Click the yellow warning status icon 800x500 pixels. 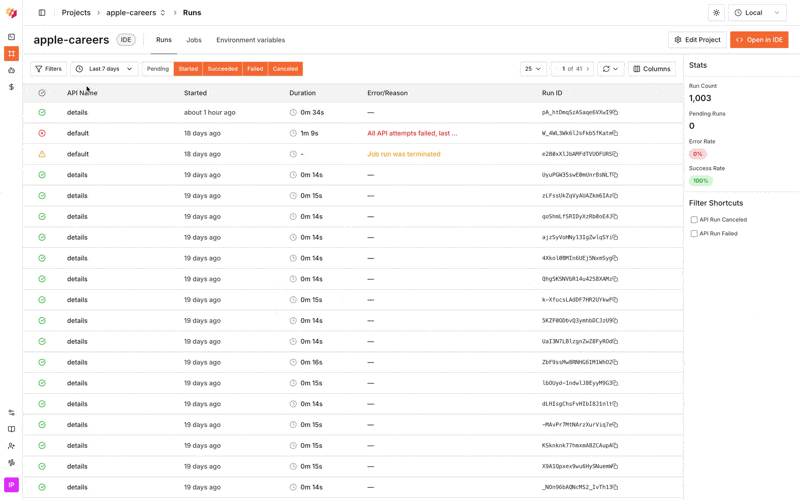[x=42, y=154]
